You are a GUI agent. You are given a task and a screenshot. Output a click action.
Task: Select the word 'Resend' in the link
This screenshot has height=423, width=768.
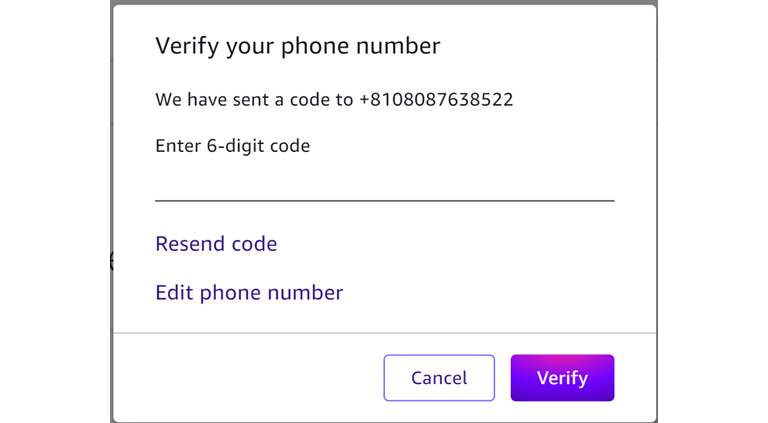click(190, 244)
